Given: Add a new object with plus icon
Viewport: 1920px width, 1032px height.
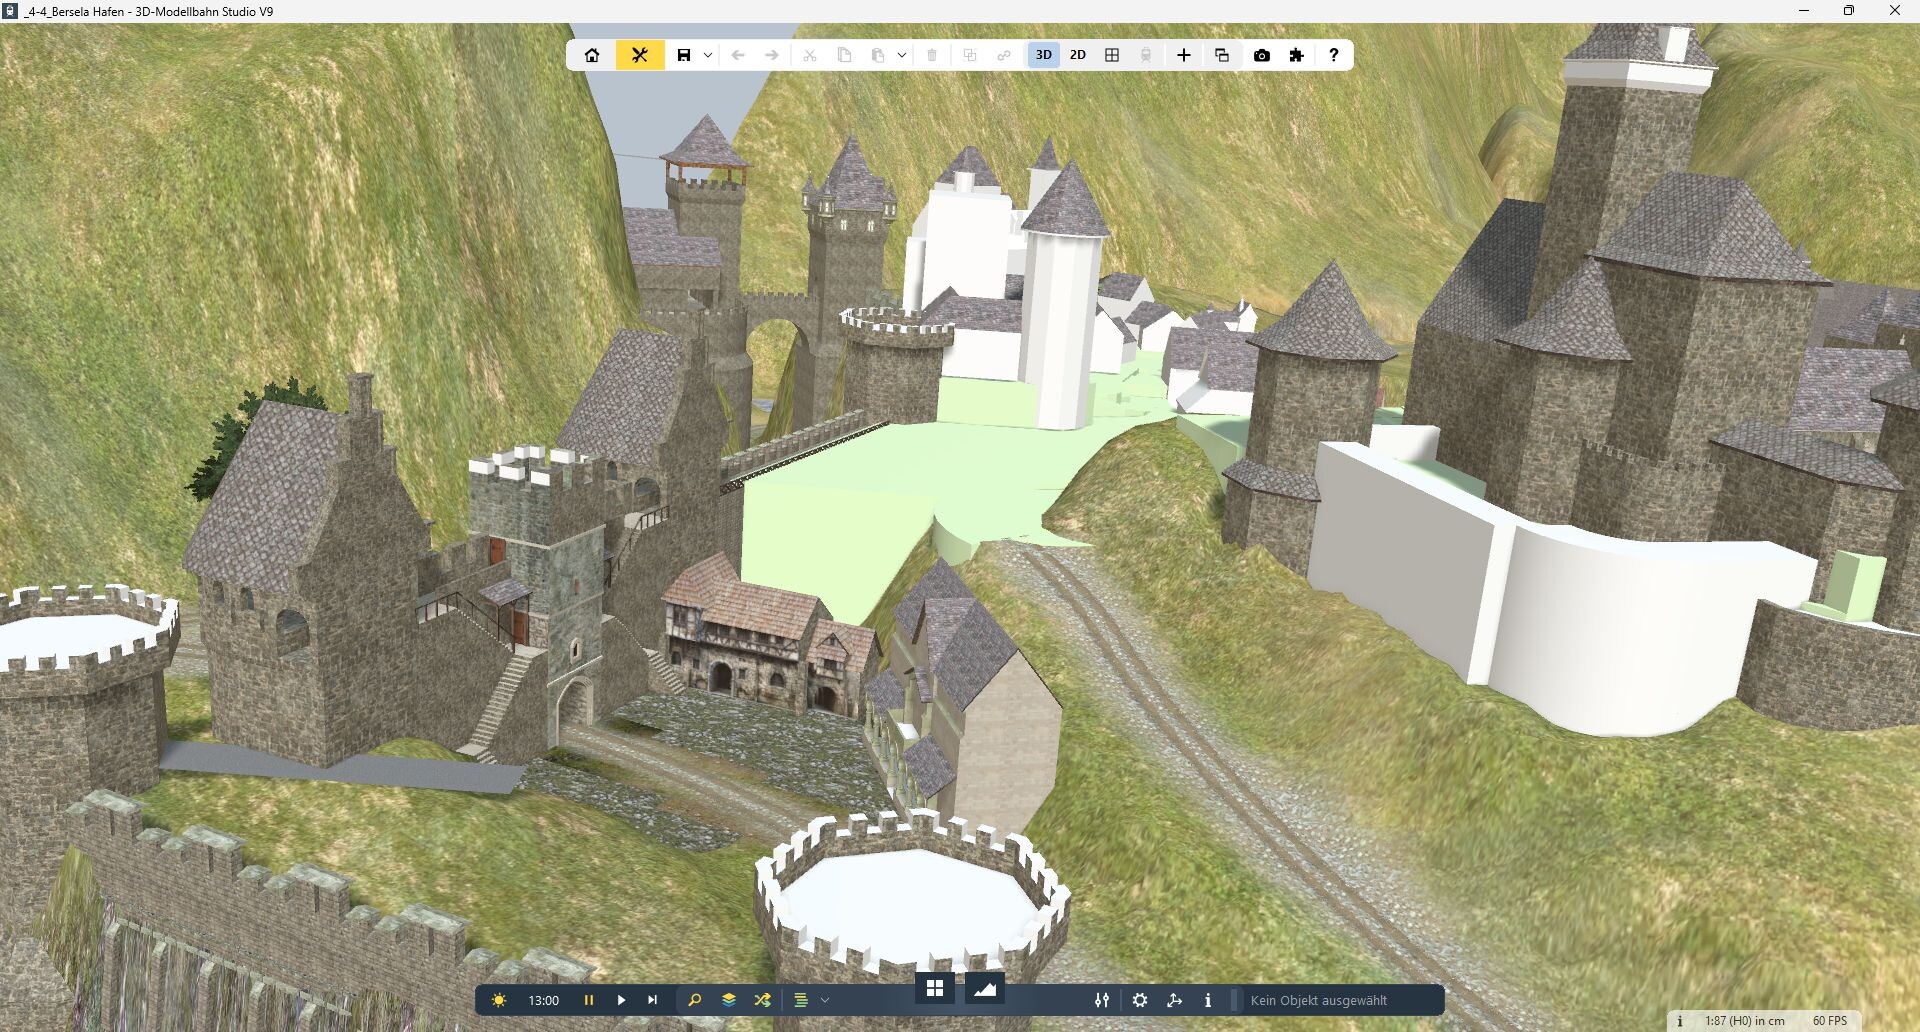Looking at the screenshot, I should tap(1183, 55).
